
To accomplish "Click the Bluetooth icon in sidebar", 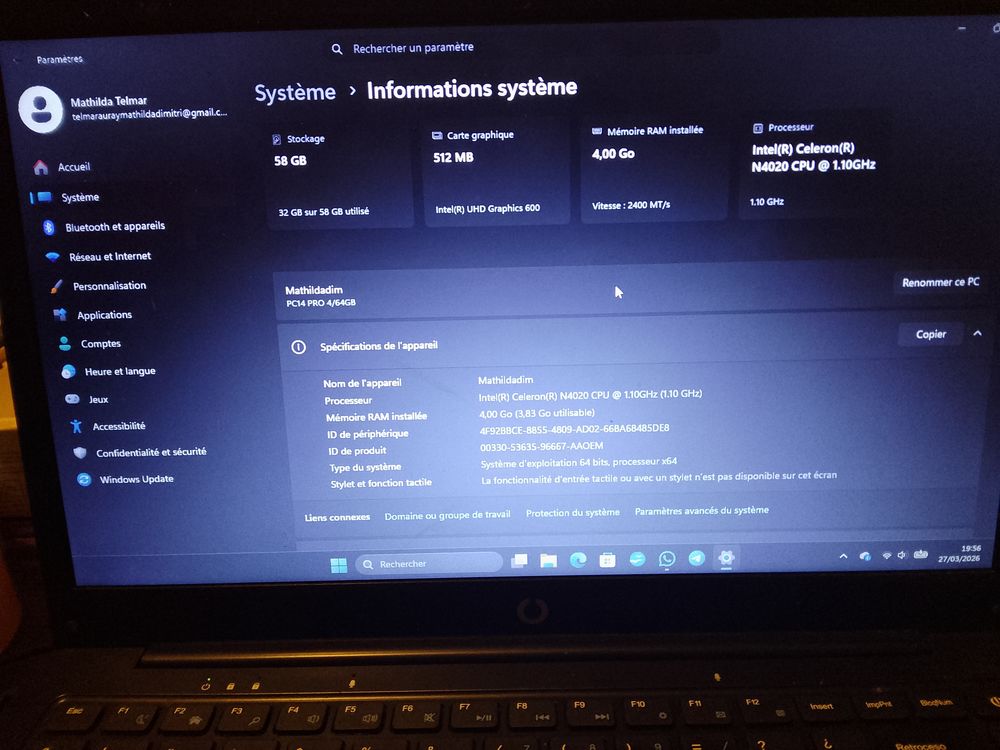I will 48,227.
